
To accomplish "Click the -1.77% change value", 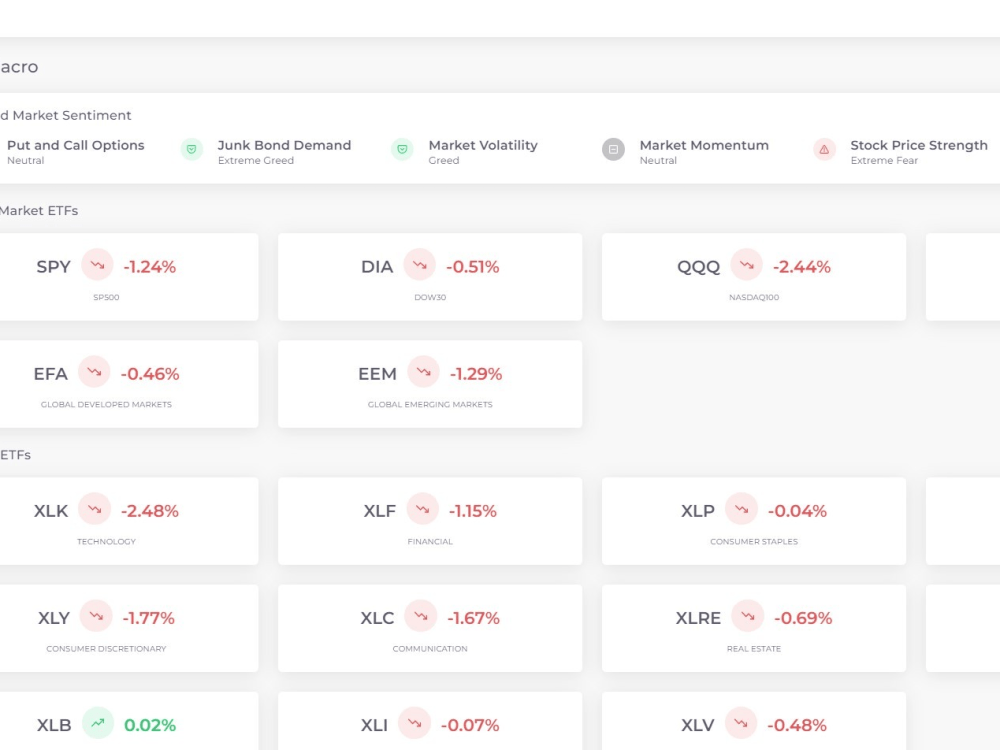I will click(x=149, y=618).
